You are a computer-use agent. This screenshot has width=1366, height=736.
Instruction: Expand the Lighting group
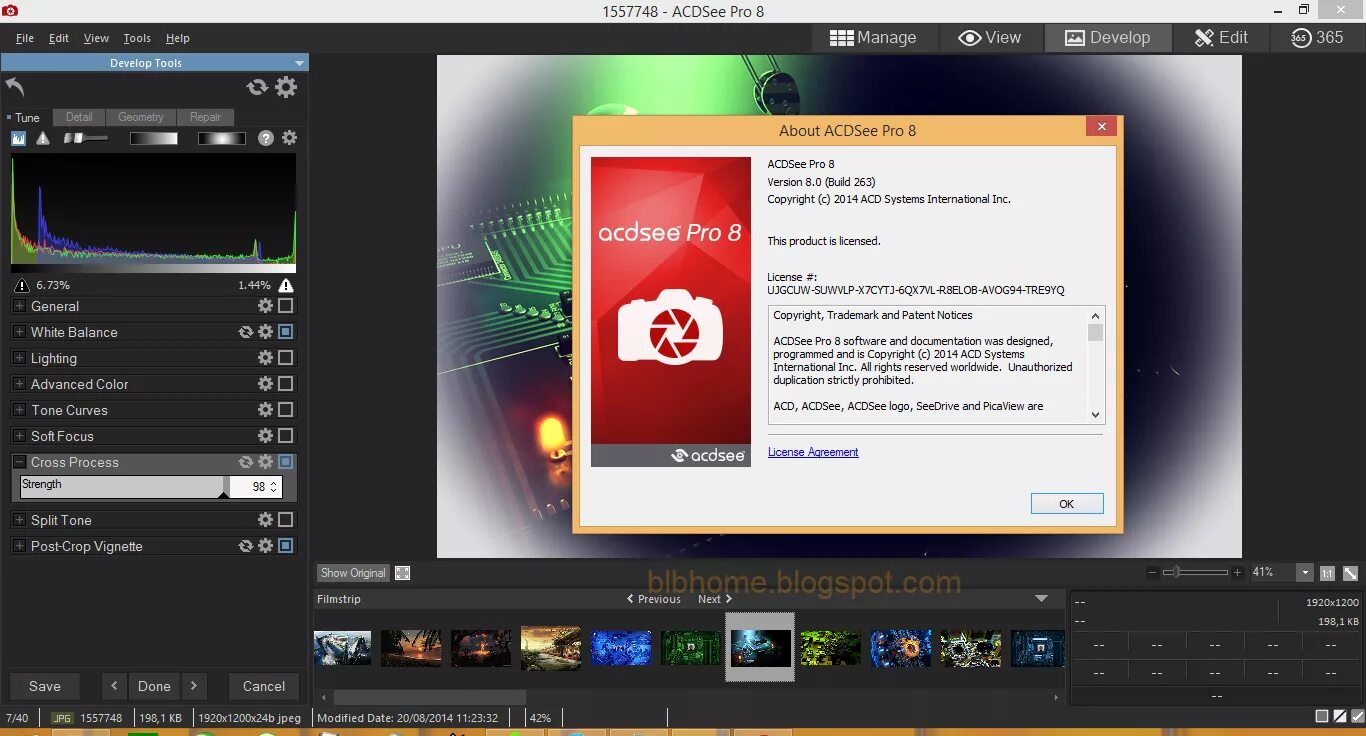point(19,358)
